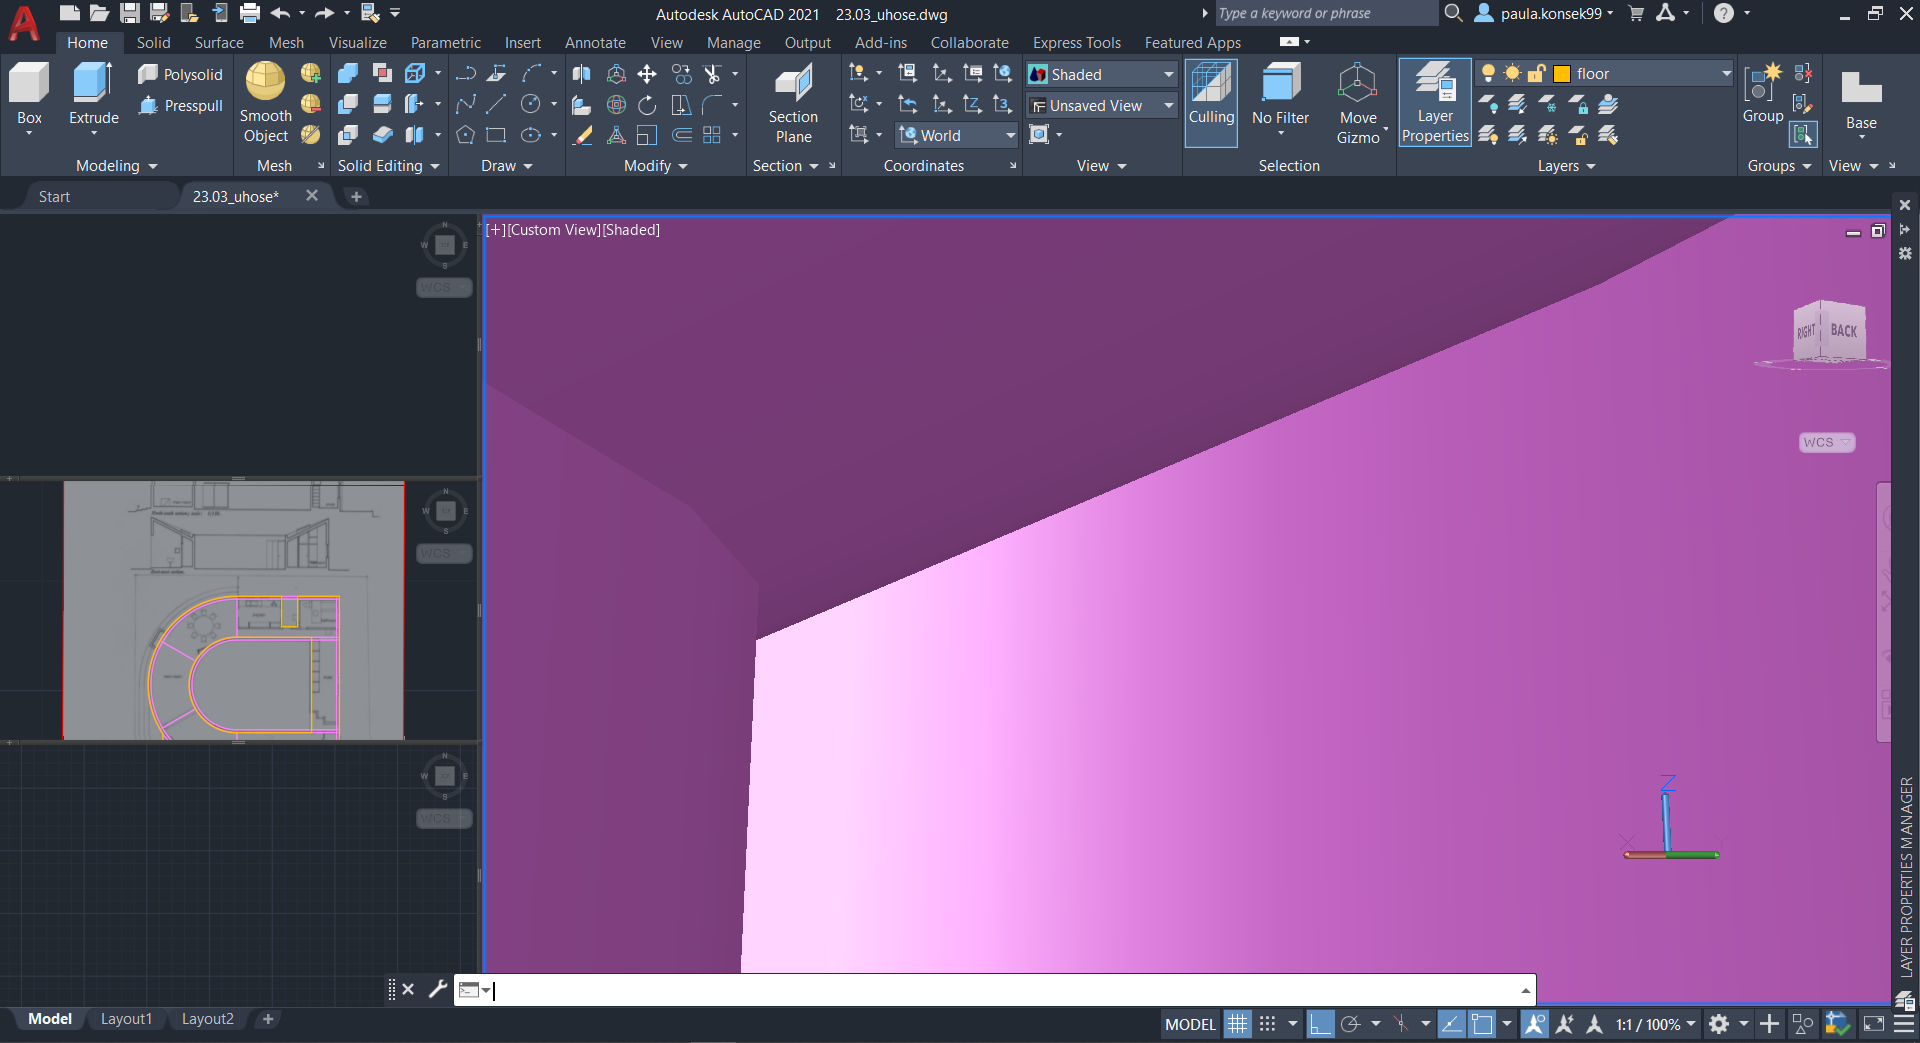Click the [Shaded] visual style label
This screenshot has height=1043, width=1920.
point(631,230)
